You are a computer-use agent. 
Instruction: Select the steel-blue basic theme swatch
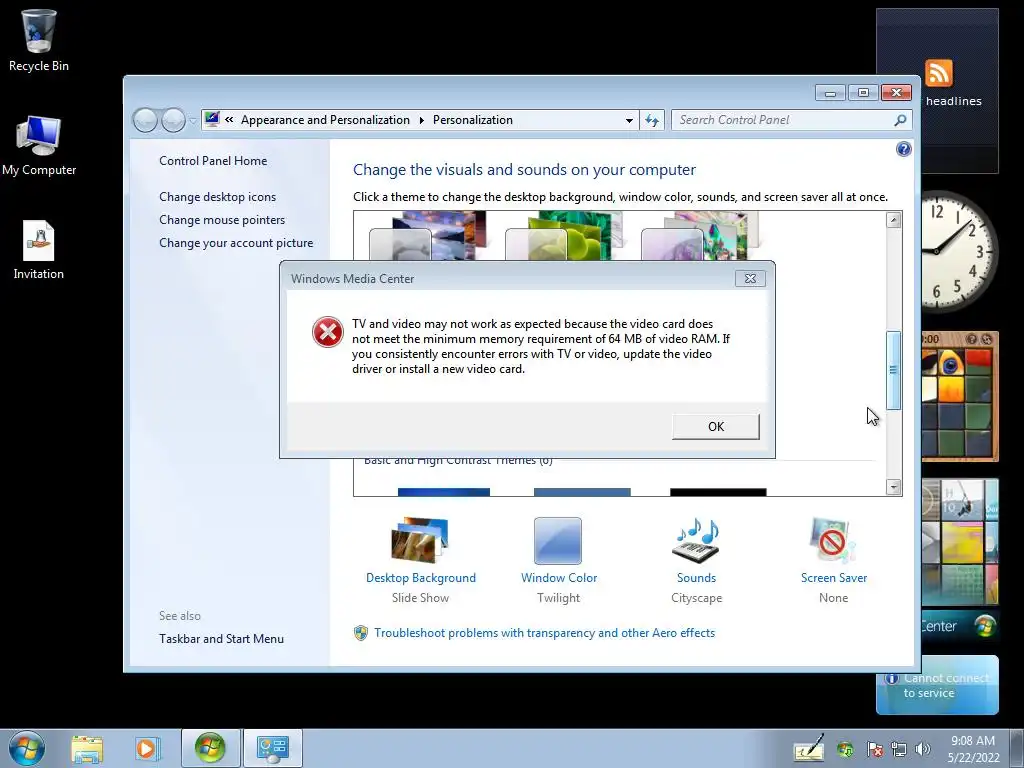click(x=582, y=492)
